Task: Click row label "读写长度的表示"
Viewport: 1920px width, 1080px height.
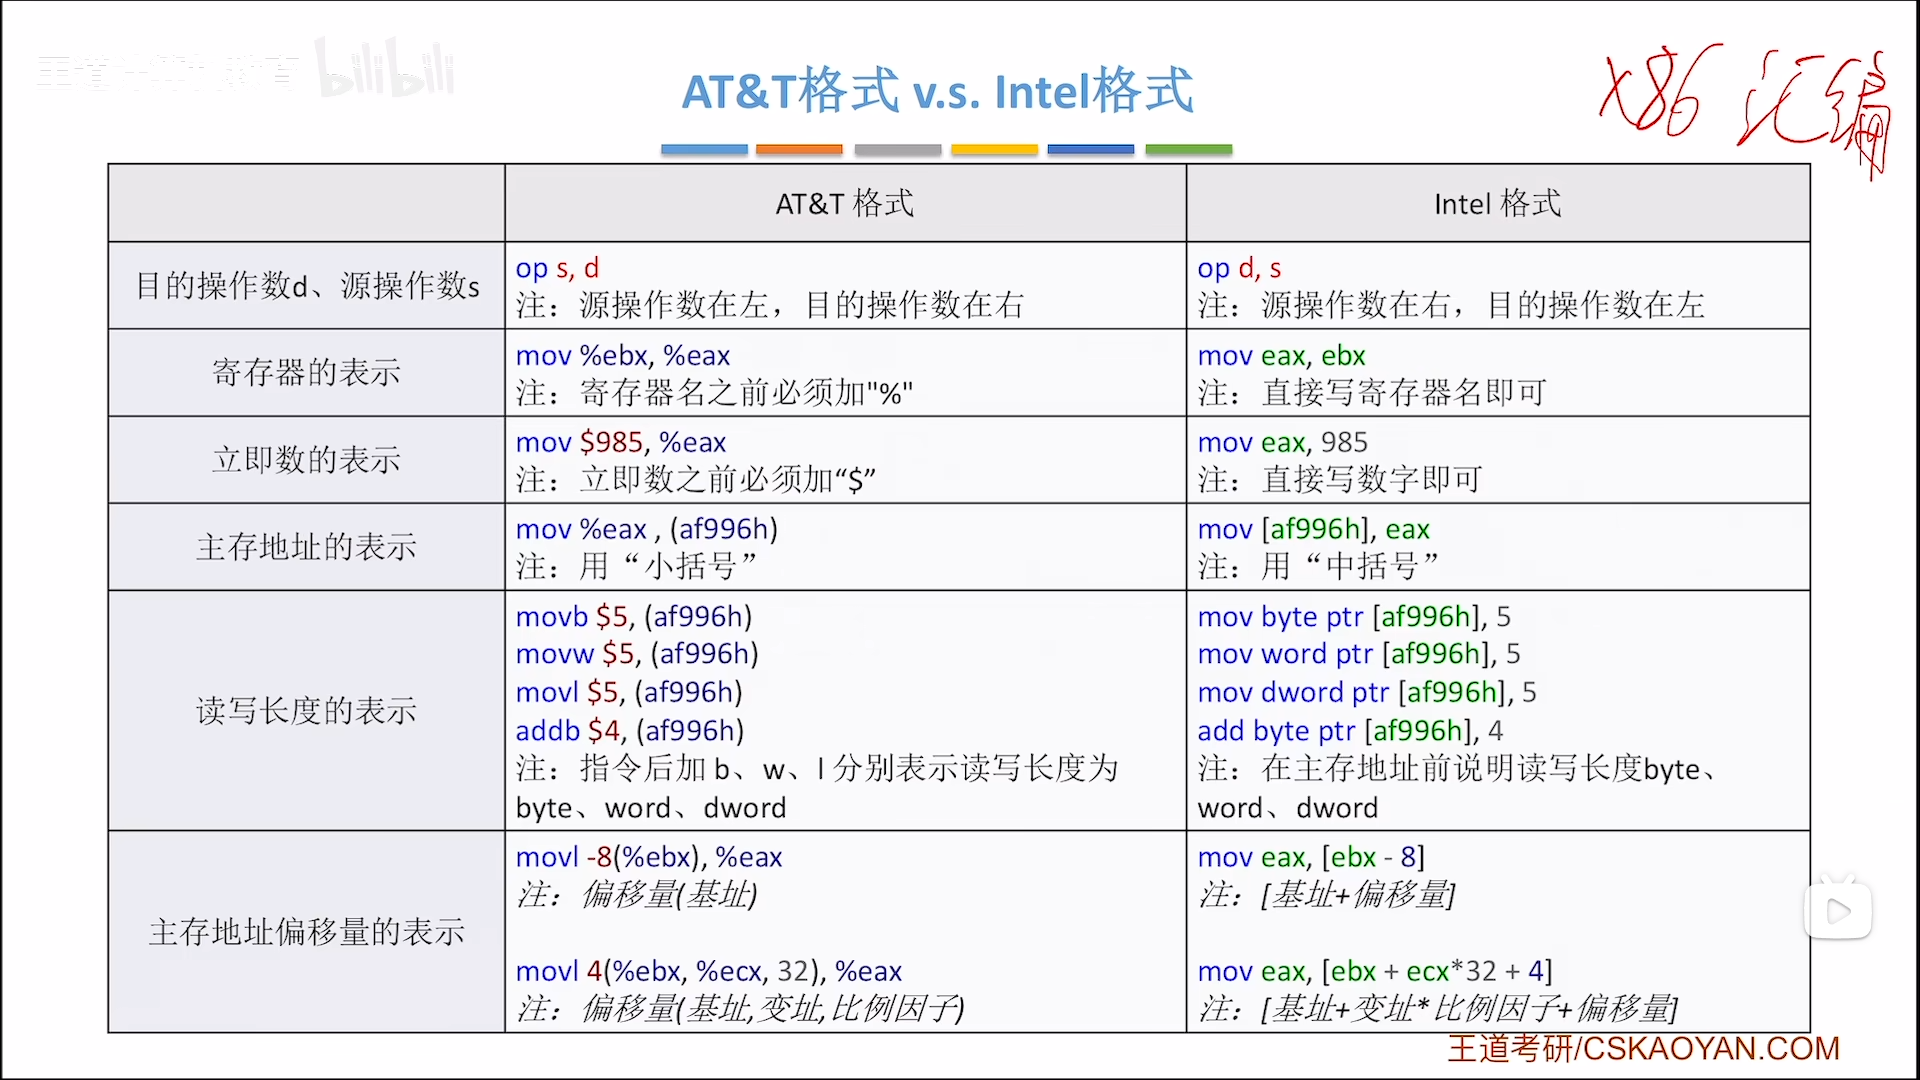Action: click(307, 711)
